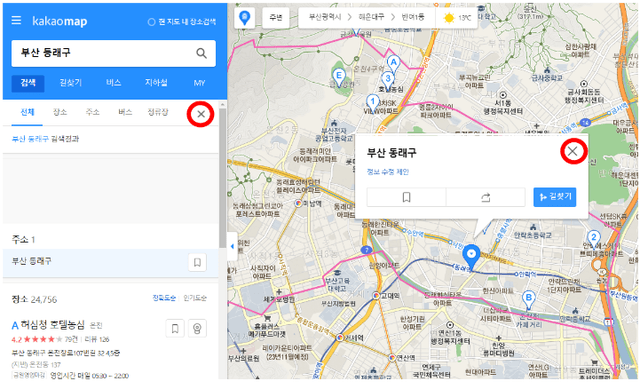Click the current location pin button

(x=244, y=18)
